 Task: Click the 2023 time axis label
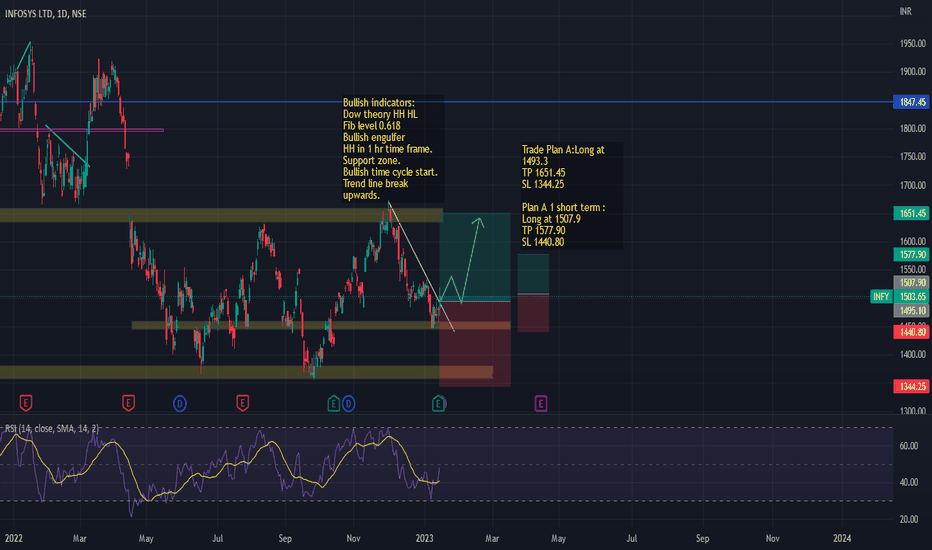click(424, 538)
